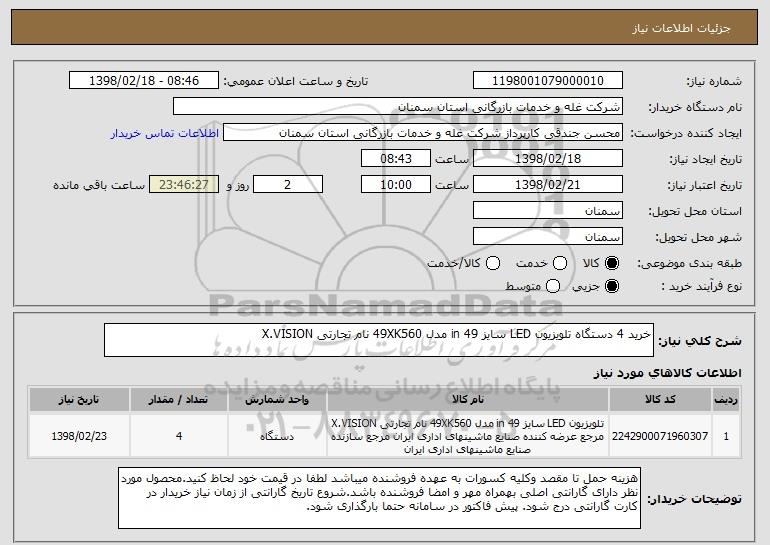
Task: Click the row number 1 cell
Action: [x=726, y=436]
